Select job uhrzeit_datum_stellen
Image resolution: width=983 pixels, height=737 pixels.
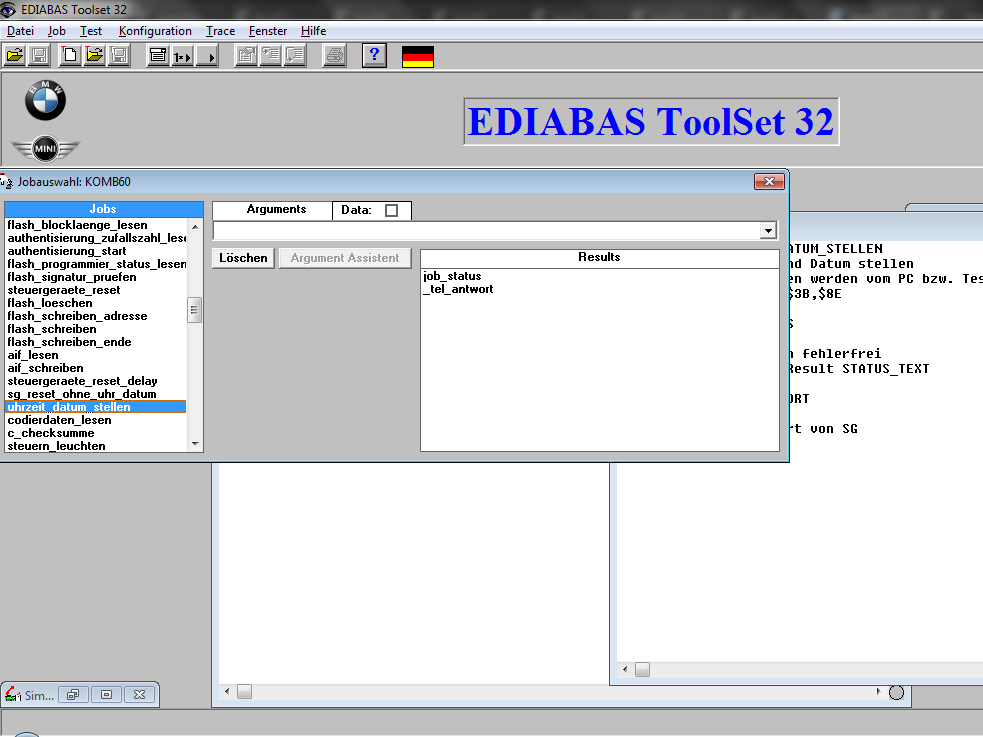click(95, 407)
